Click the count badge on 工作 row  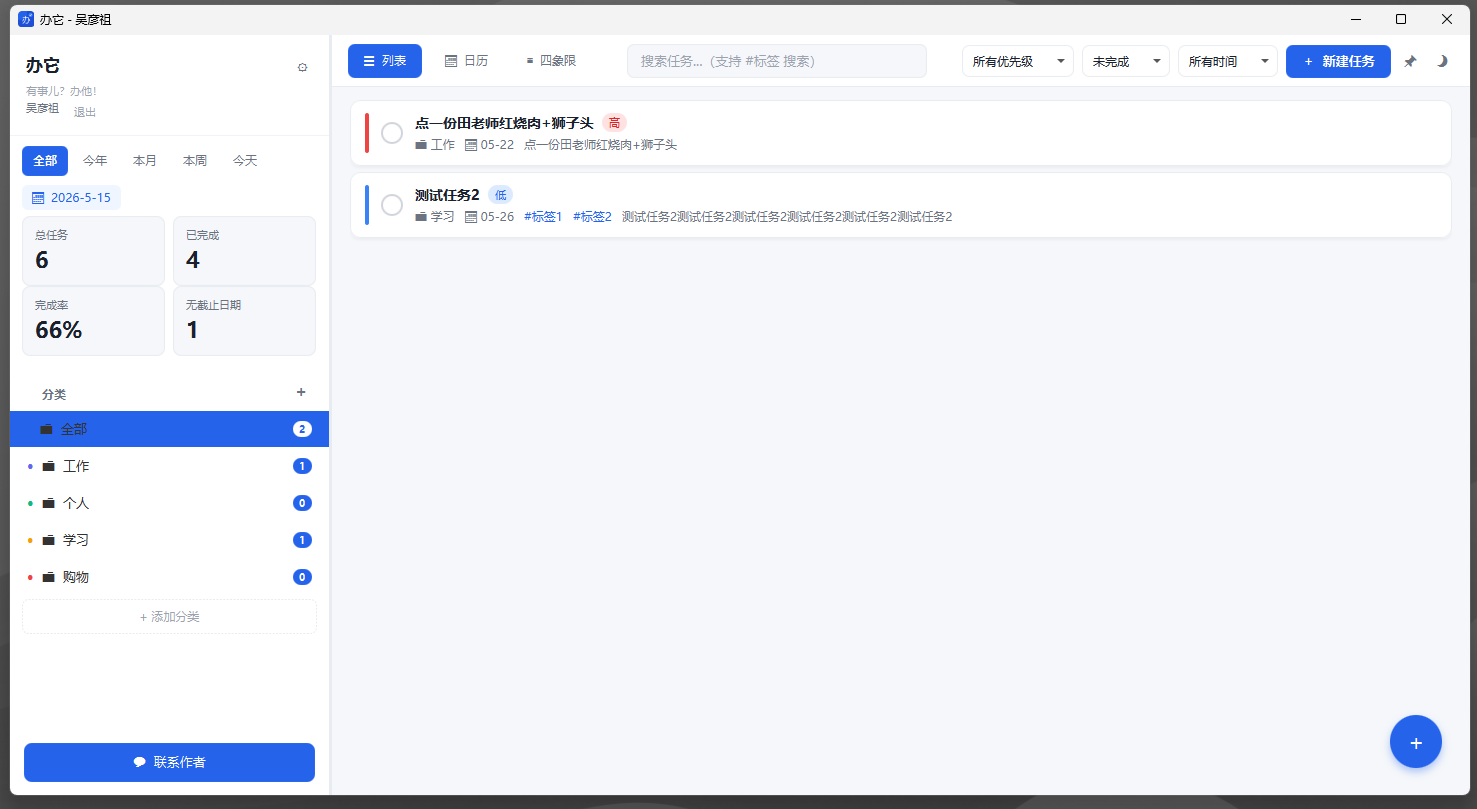coord(302,466)
